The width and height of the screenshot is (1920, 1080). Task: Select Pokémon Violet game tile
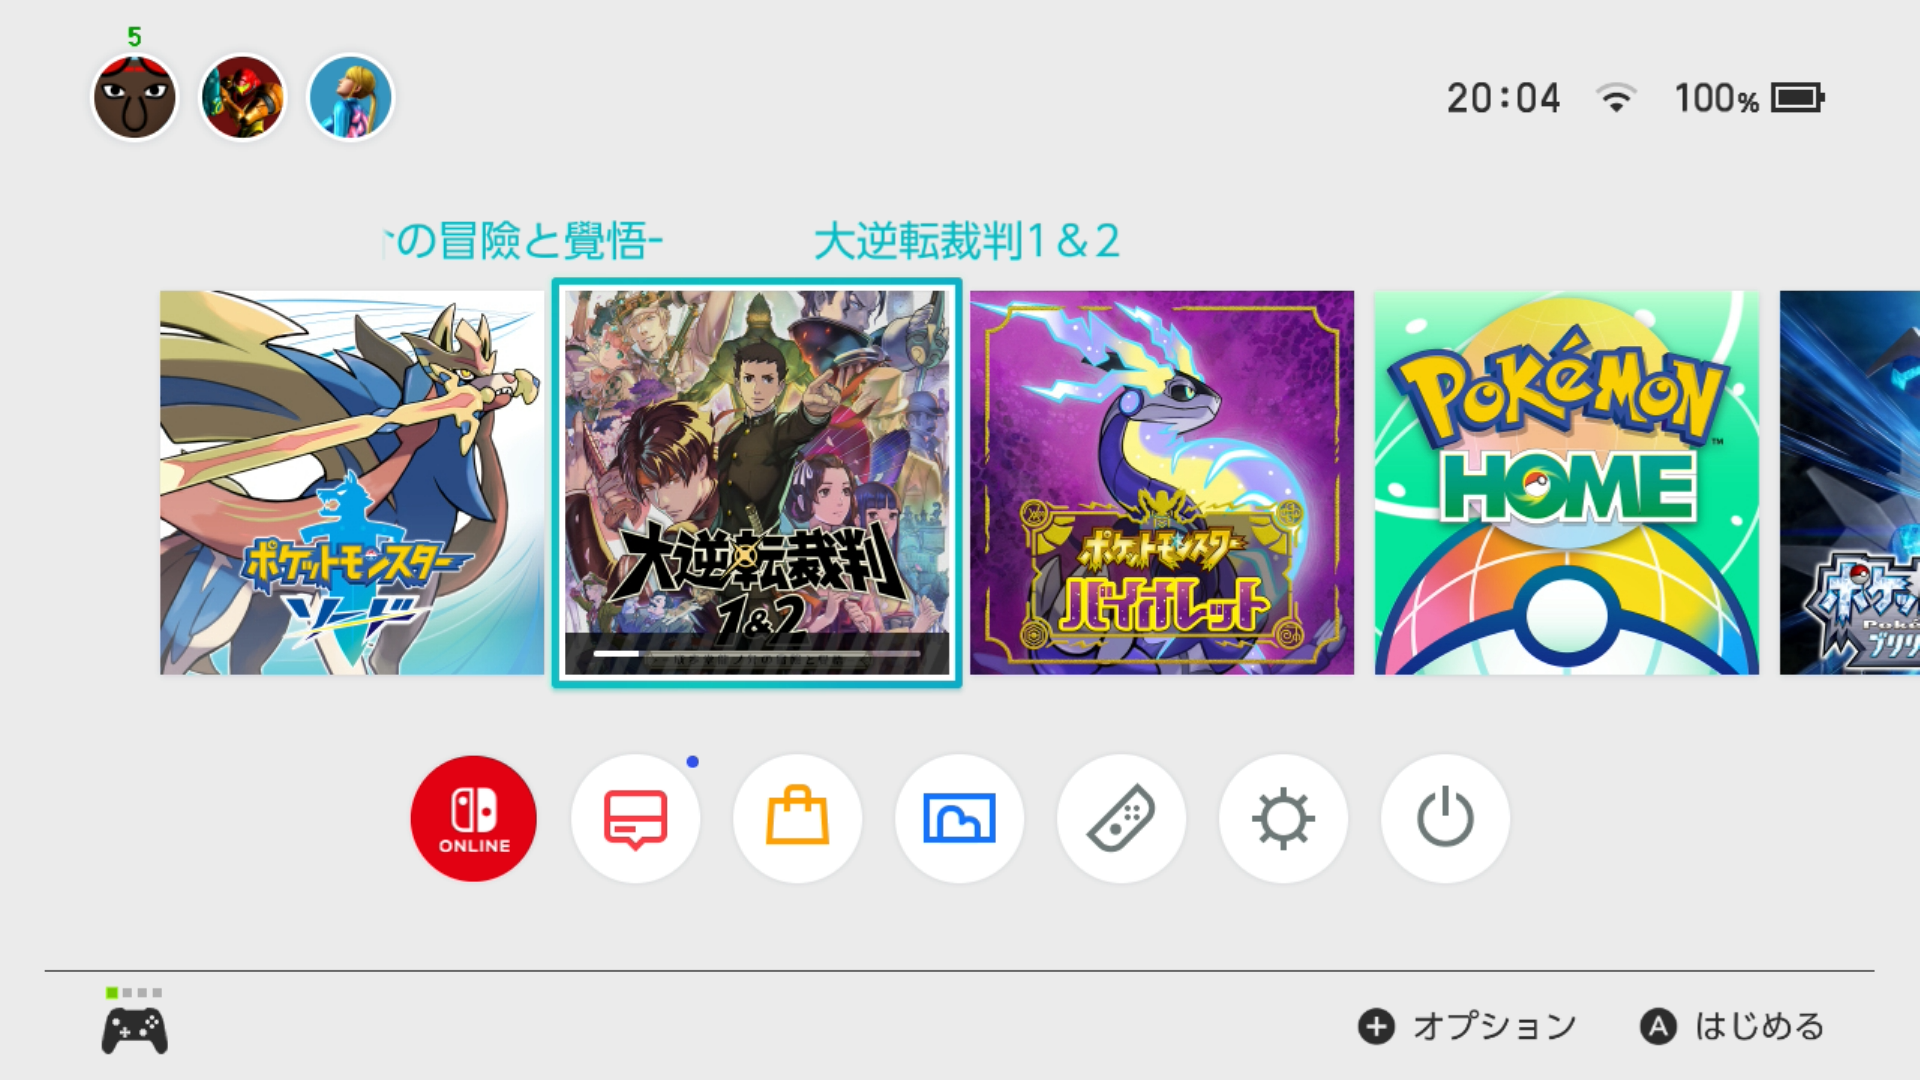[1162, 483]
